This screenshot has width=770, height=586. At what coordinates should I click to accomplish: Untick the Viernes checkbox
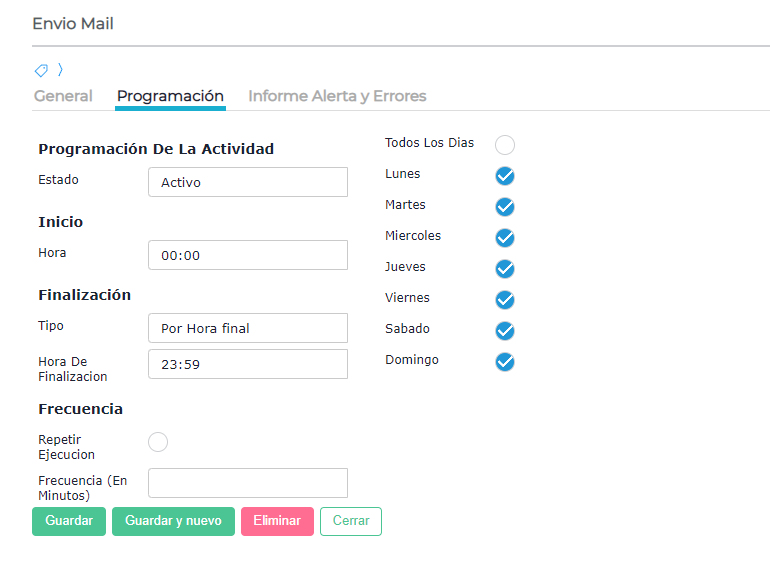pos(505,300)
